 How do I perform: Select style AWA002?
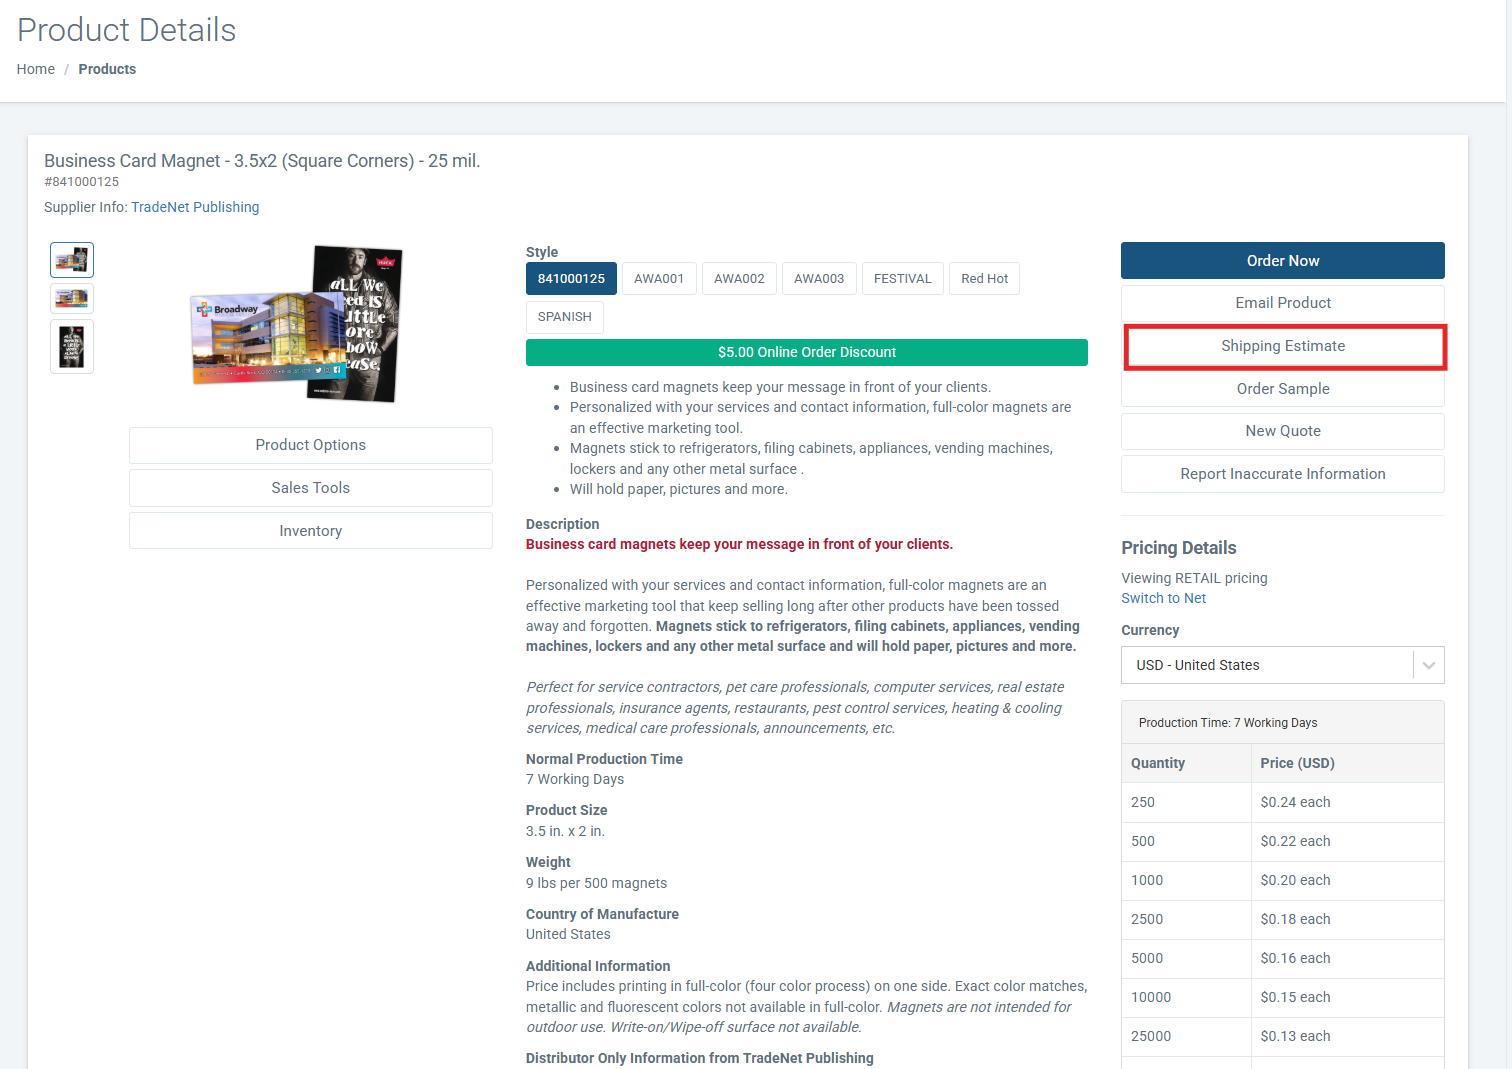[x=739, y=279]
